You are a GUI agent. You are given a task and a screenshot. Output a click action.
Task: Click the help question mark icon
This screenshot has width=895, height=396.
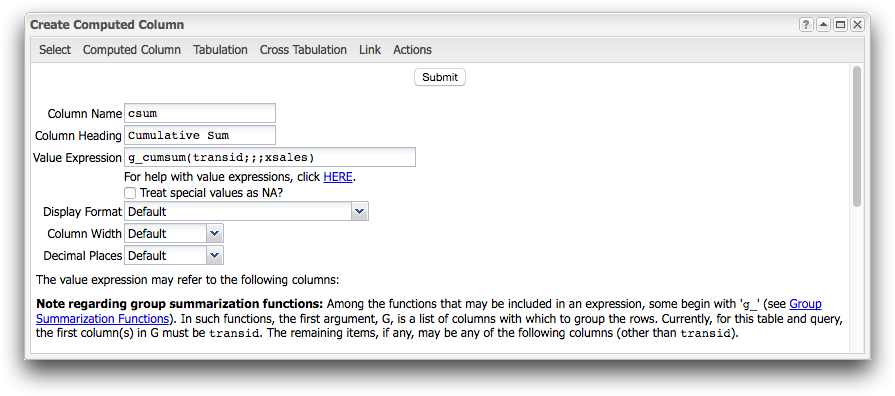805,25
